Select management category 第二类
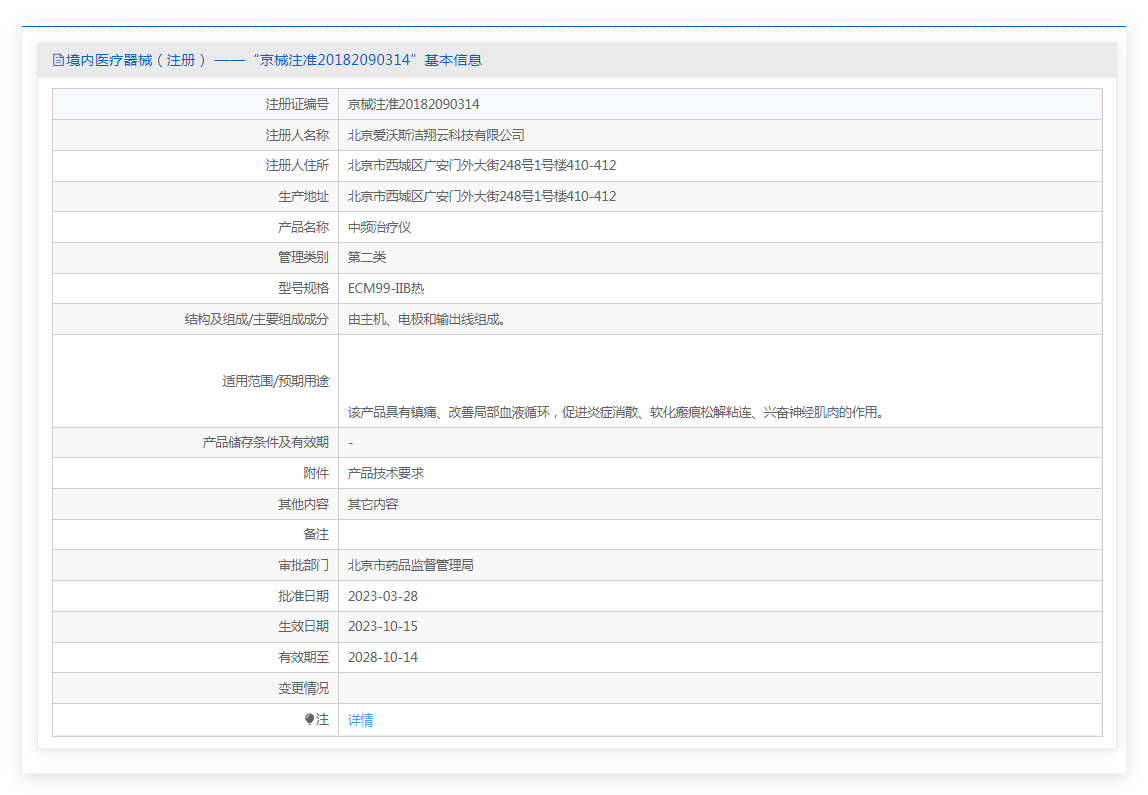 click(x=367, y=258)
